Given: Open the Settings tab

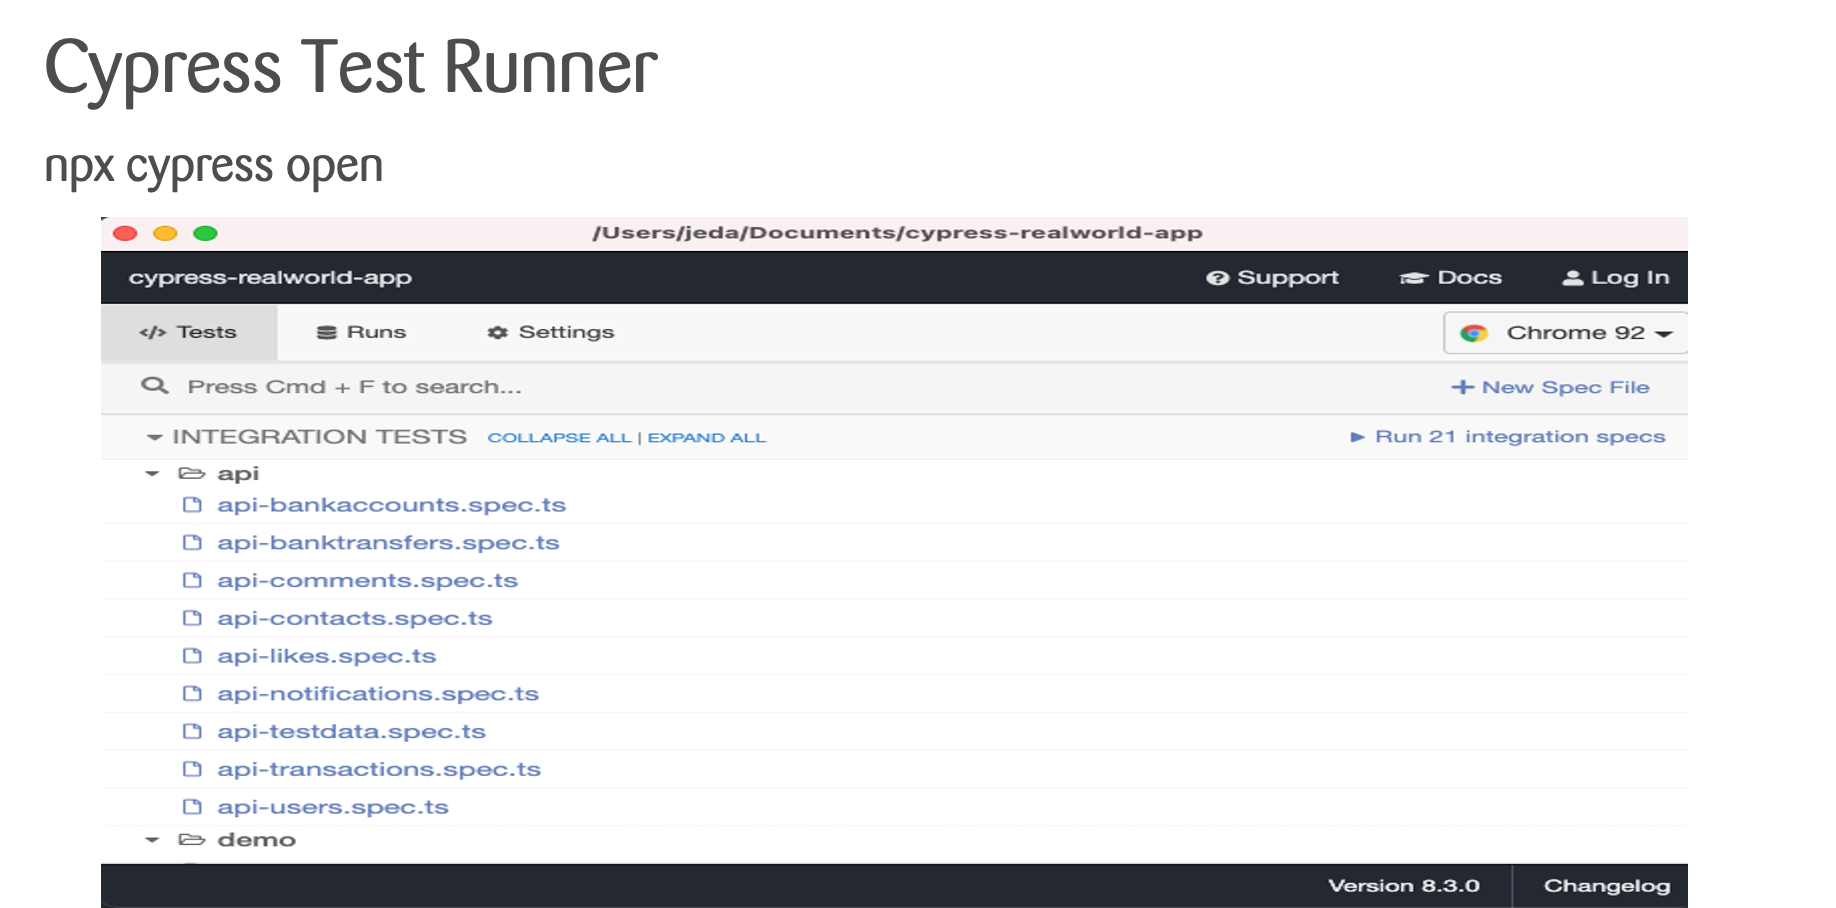Looking at the screenshot, I should [551, 333].
